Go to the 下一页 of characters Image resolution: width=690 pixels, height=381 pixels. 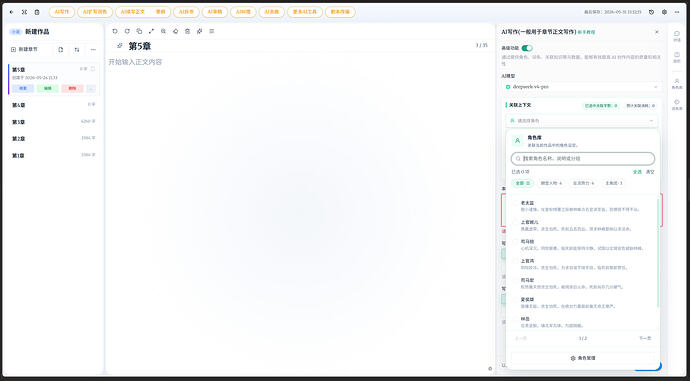(645, 338)
